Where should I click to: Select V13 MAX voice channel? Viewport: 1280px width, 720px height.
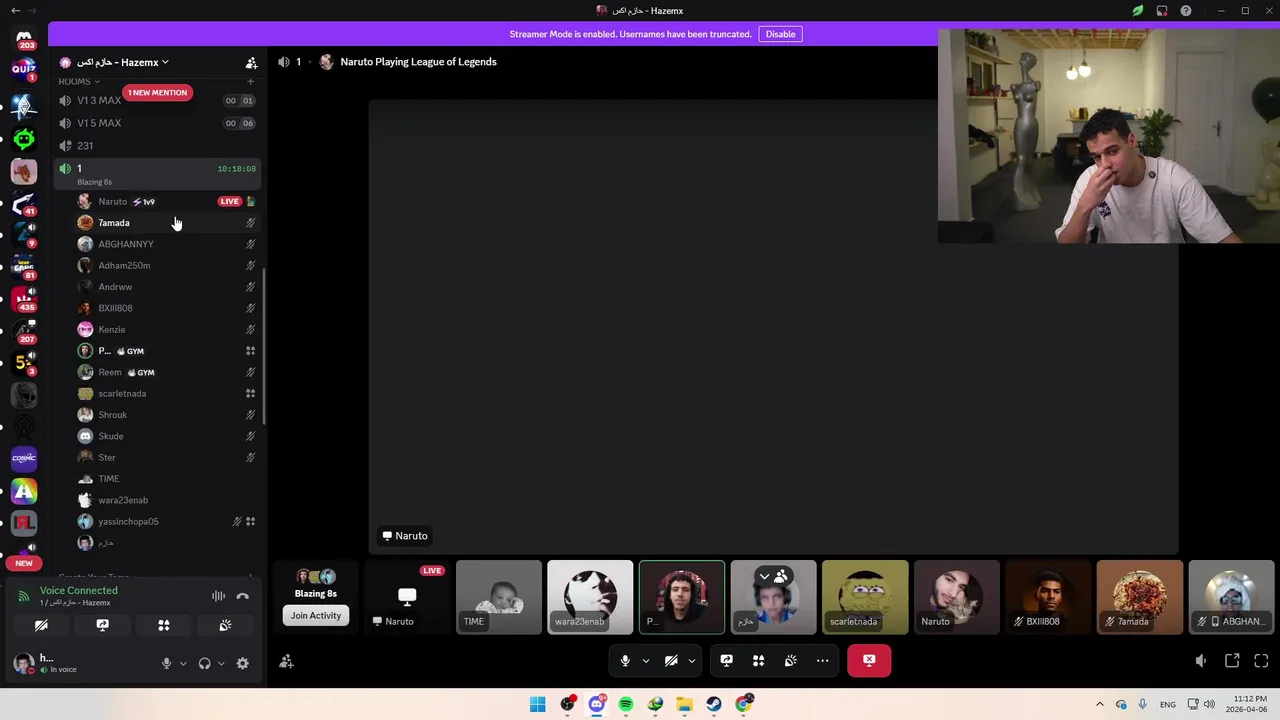[157, 100]
